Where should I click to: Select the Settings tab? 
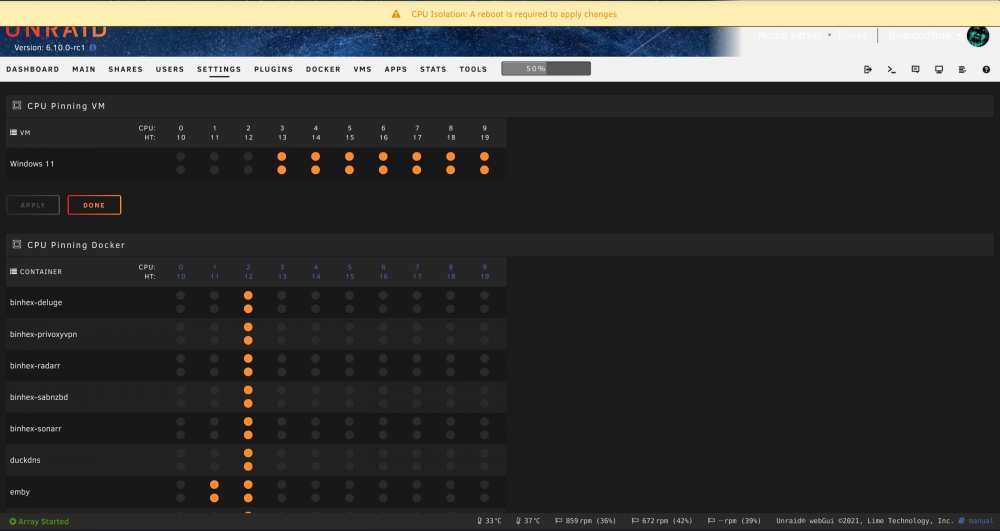pos(219,69)
